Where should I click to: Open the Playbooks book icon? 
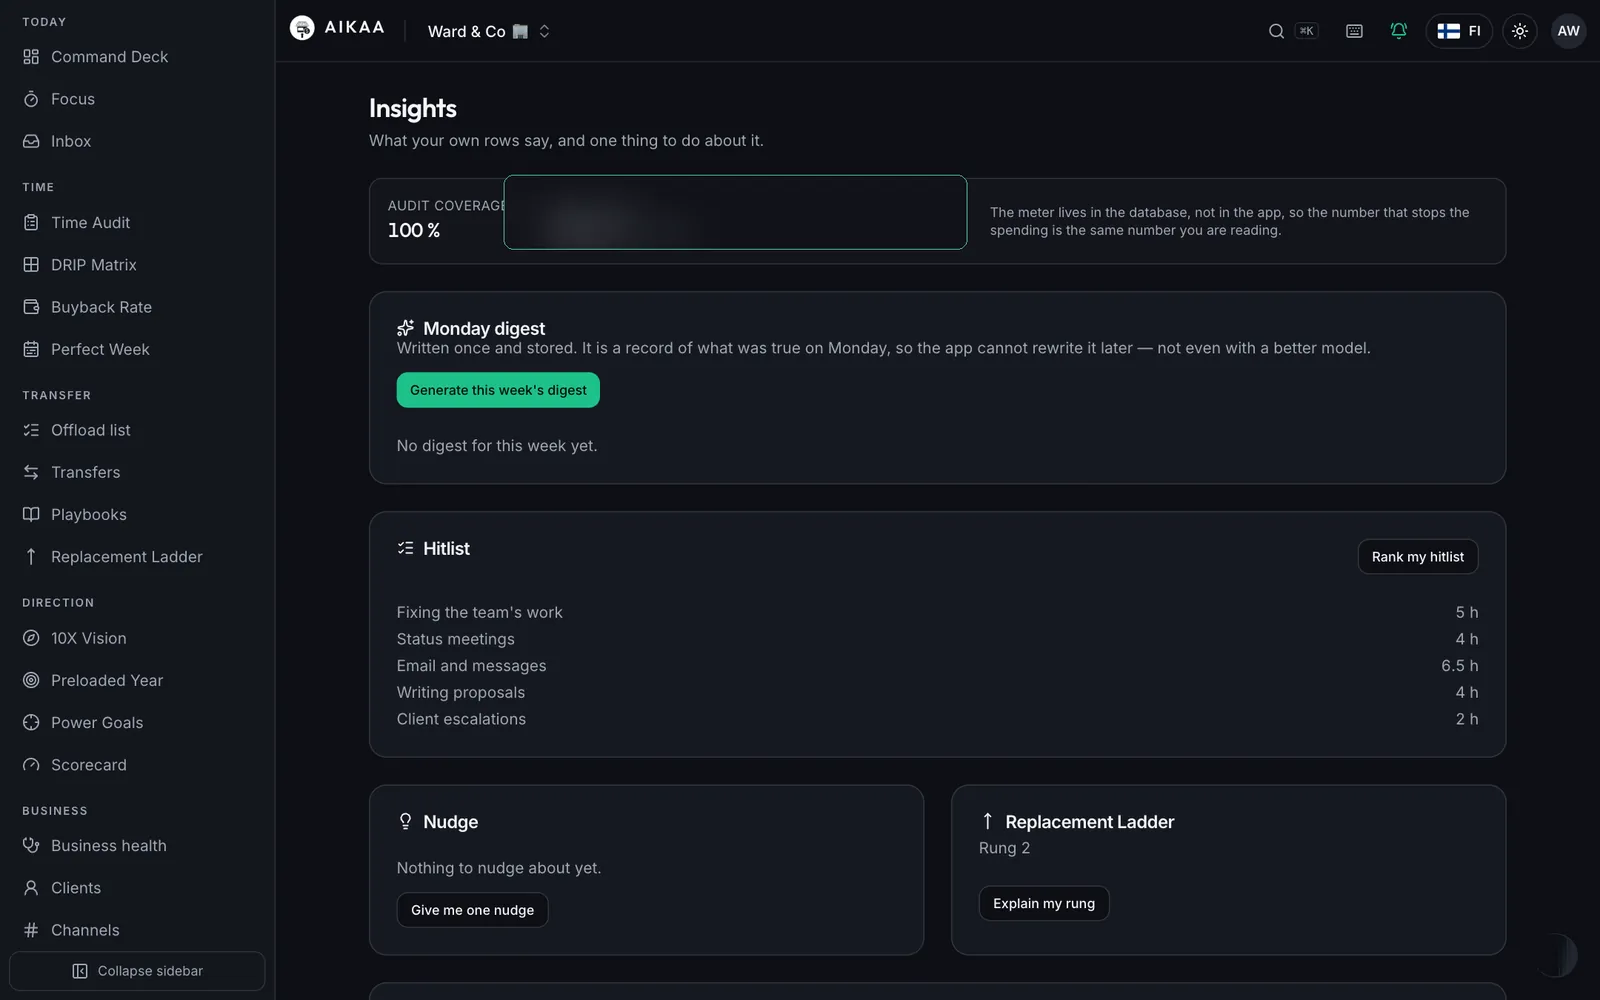(x=31, y=514)
